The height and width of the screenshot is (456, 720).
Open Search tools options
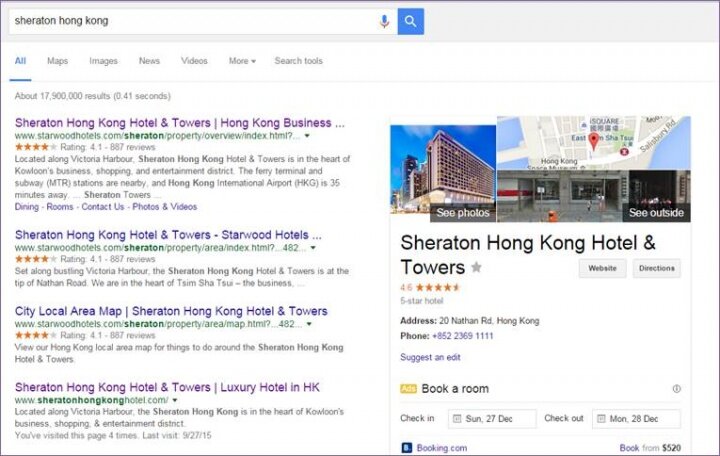298,61
